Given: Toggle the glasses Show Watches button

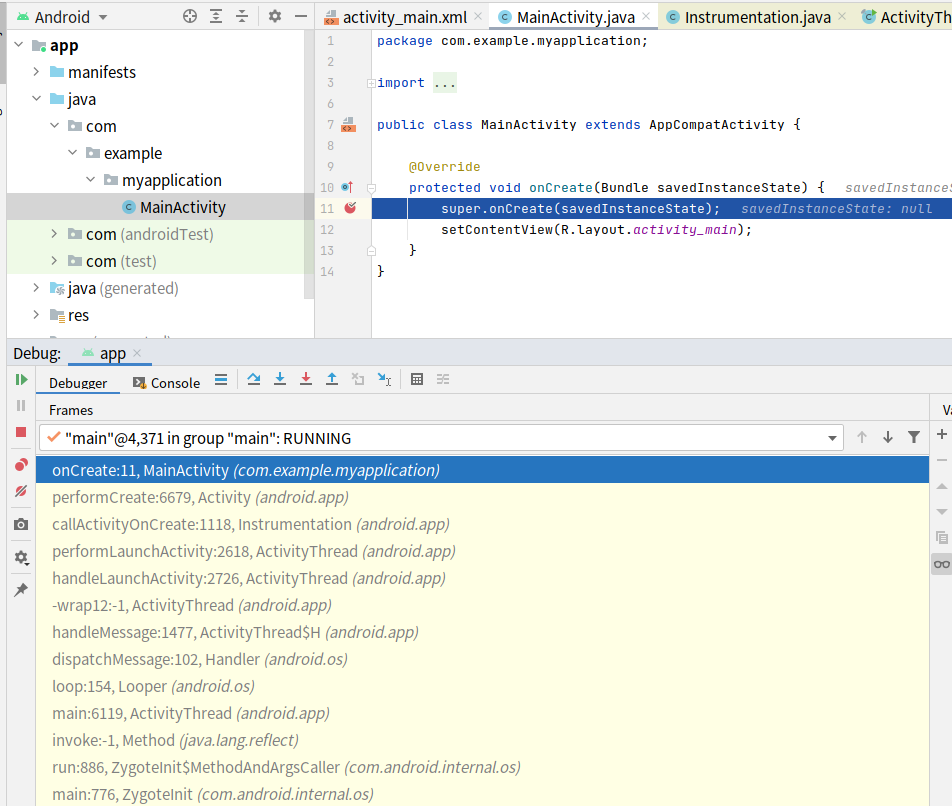Looking at the screenshot, I should [941, 564].
